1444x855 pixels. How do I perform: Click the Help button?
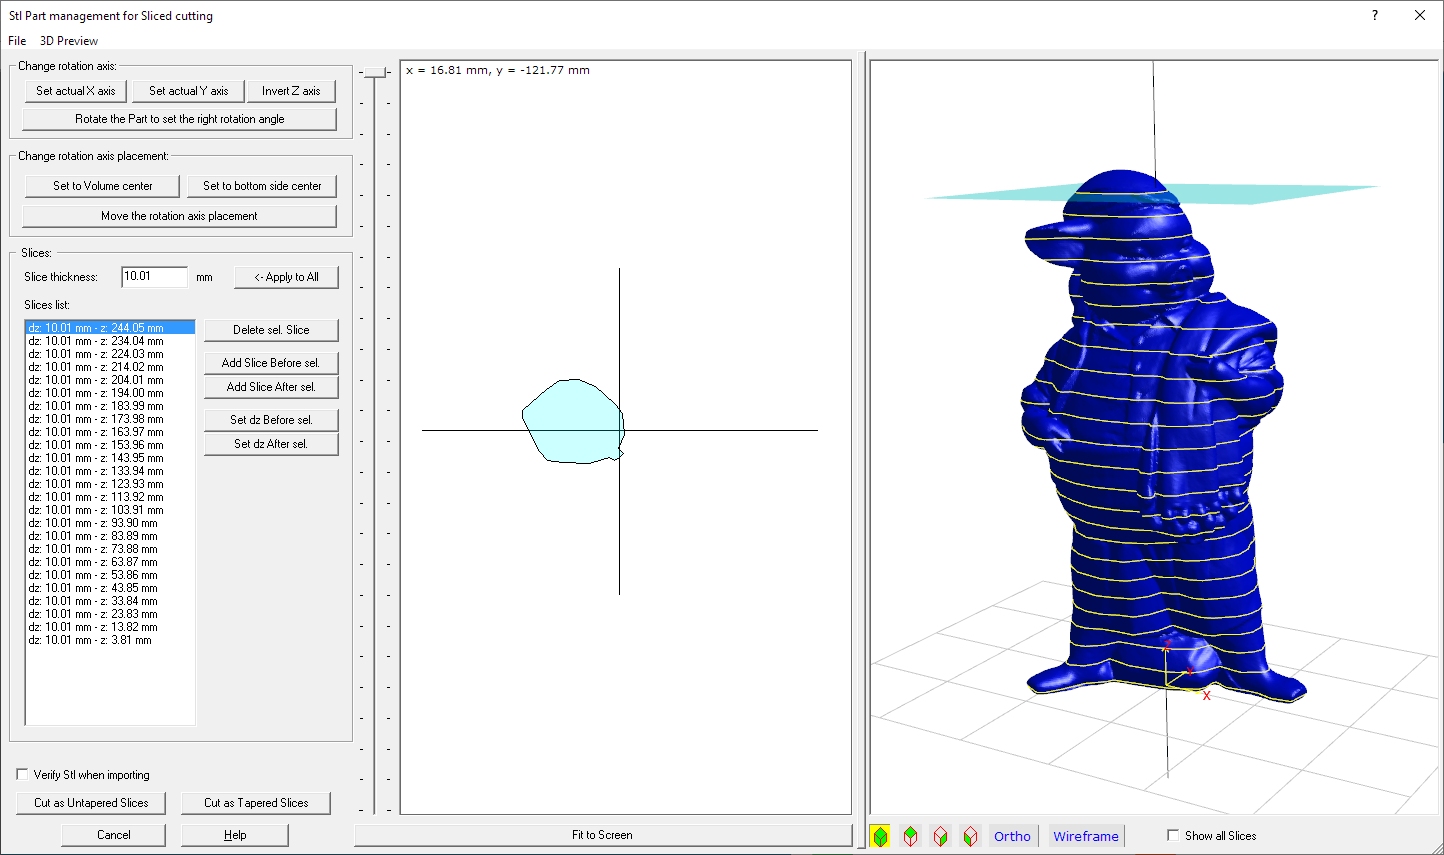pyautogui.click(x=235, y=835)
